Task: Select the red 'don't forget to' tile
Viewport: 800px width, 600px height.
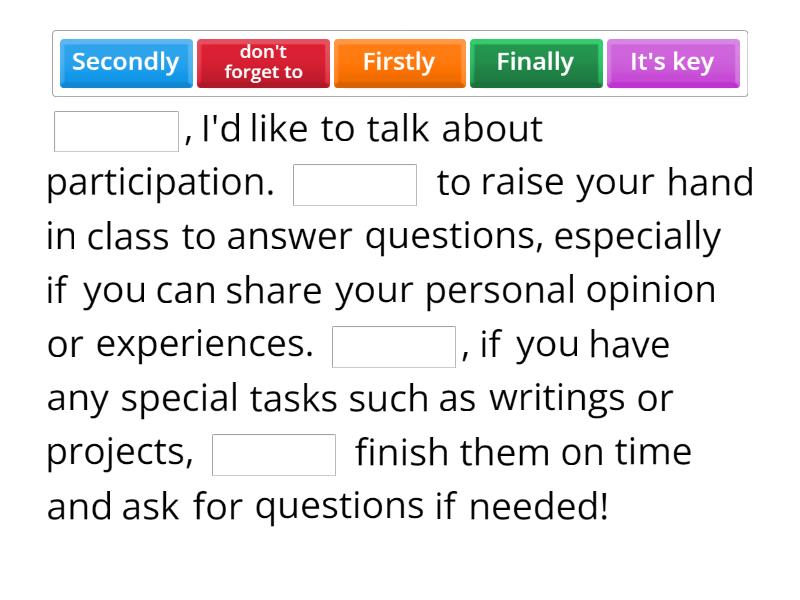Action: tap(263, 62)
